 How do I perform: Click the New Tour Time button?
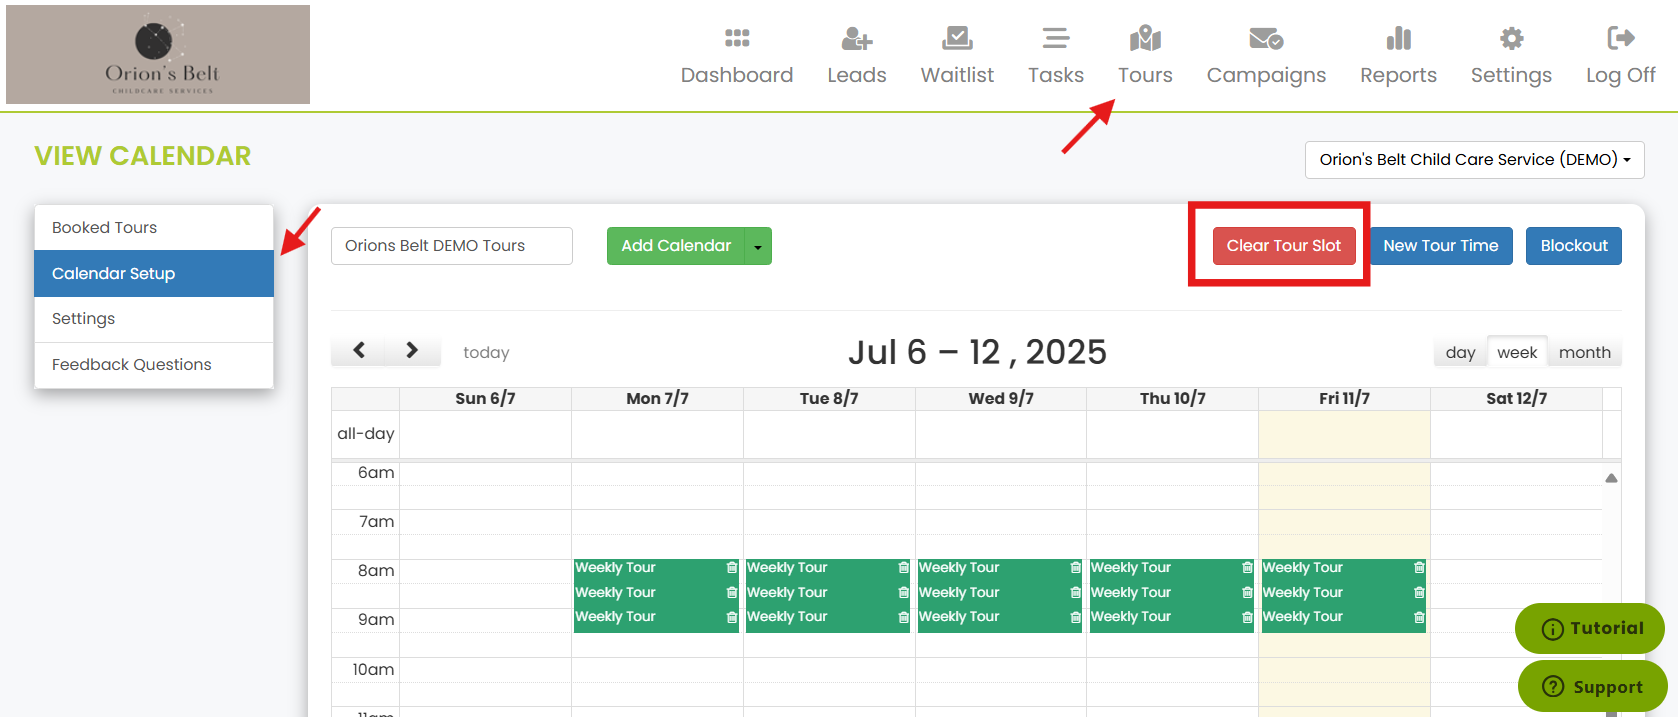[1440, 246]
